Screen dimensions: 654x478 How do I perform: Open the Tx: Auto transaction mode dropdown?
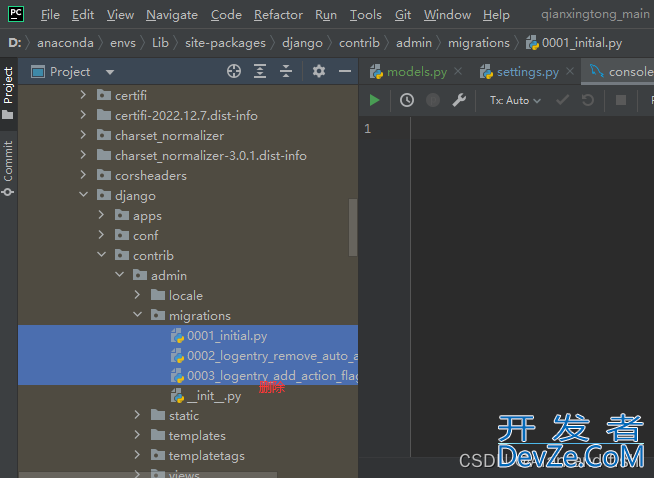(x=515, y=100)
